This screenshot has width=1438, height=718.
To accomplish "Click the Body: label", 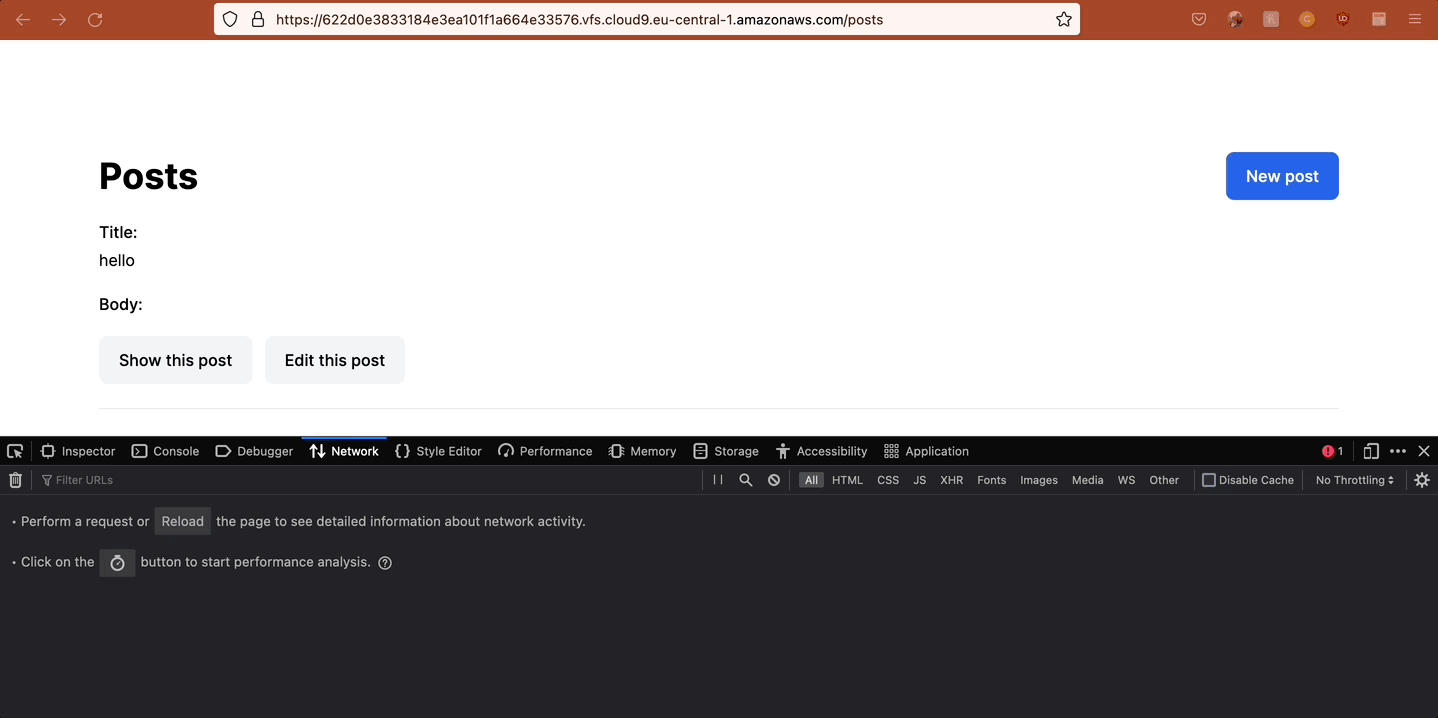I will [x=121, y=304].
